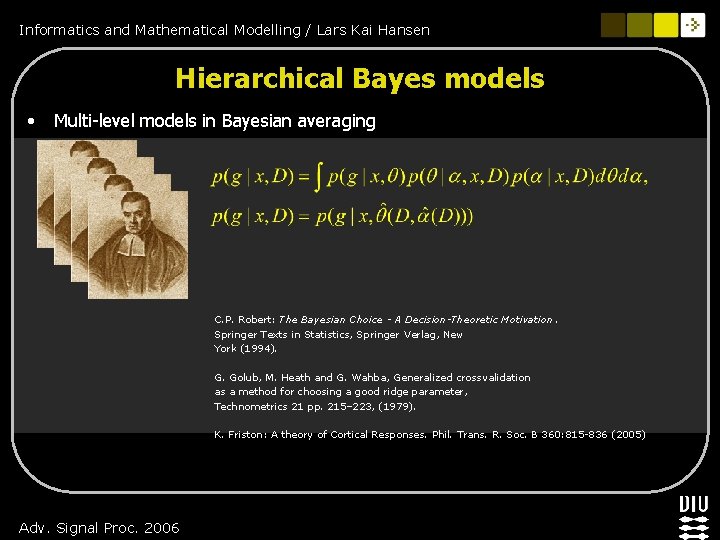Image resolution: width=720 pixels, height=540 pixels.
Task: Click the olive square swatch
Action: click(639, 25)
